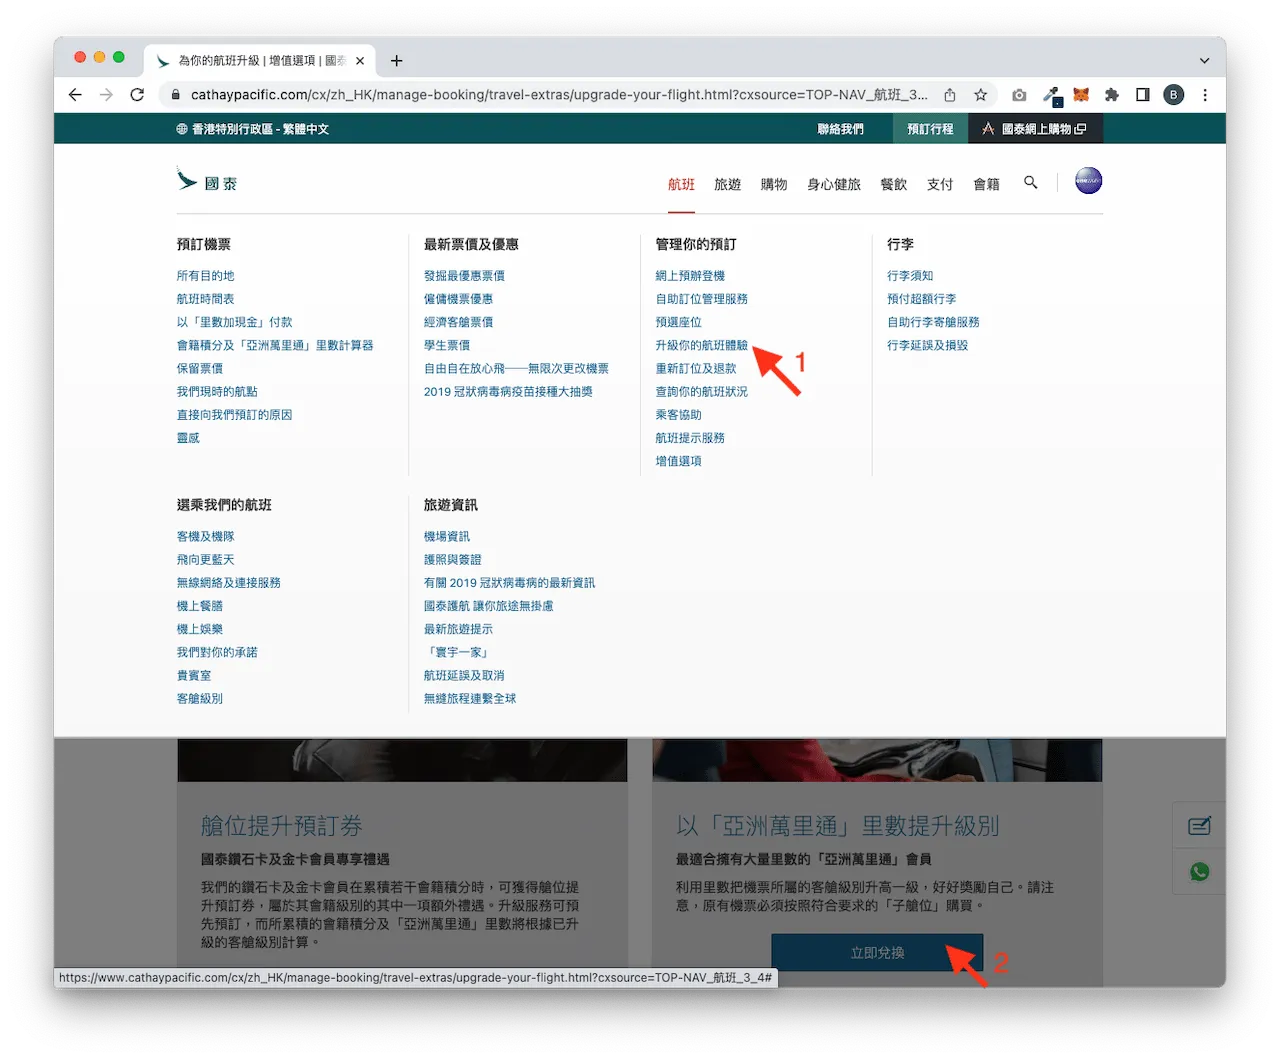This screenshot has height=1059, width=1280.
Task: Click the browser forward arrow
Action: 106,95
